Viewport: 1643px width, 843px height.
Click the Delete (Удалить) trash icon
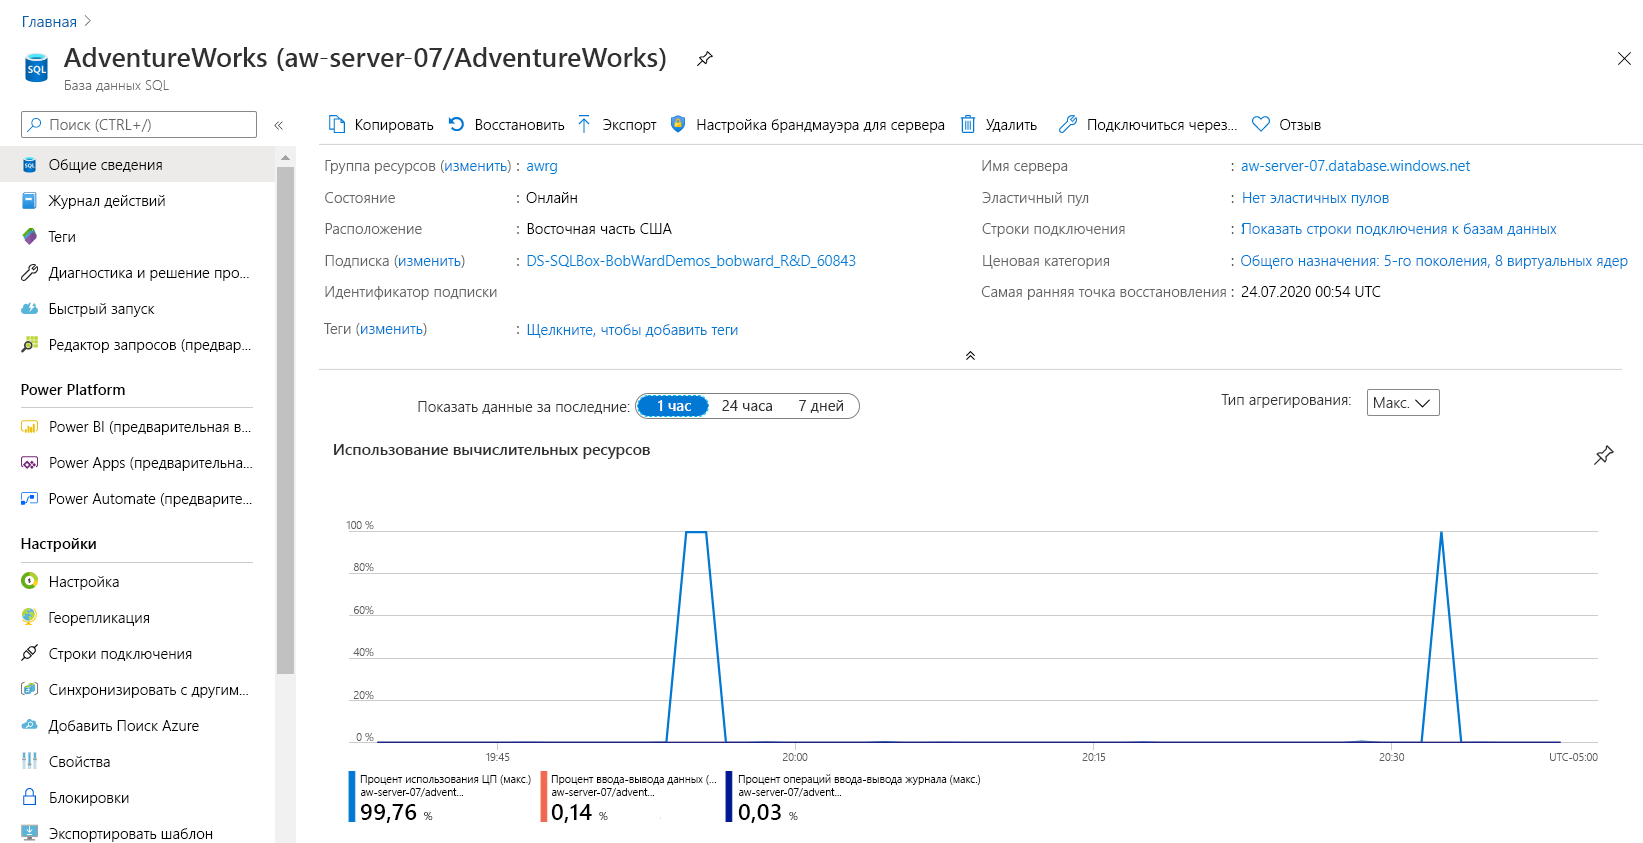tap(968, 124)
